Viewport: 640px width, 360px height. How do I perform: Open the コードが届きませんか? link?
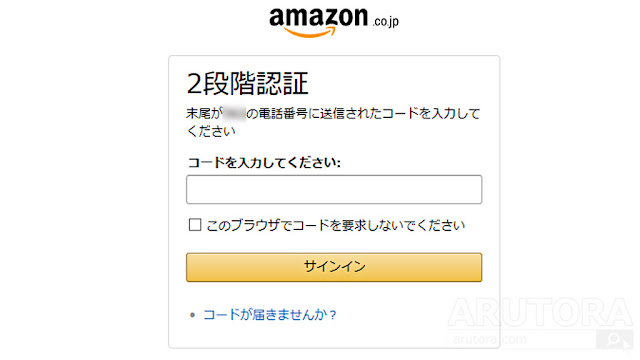coord(270,315)
